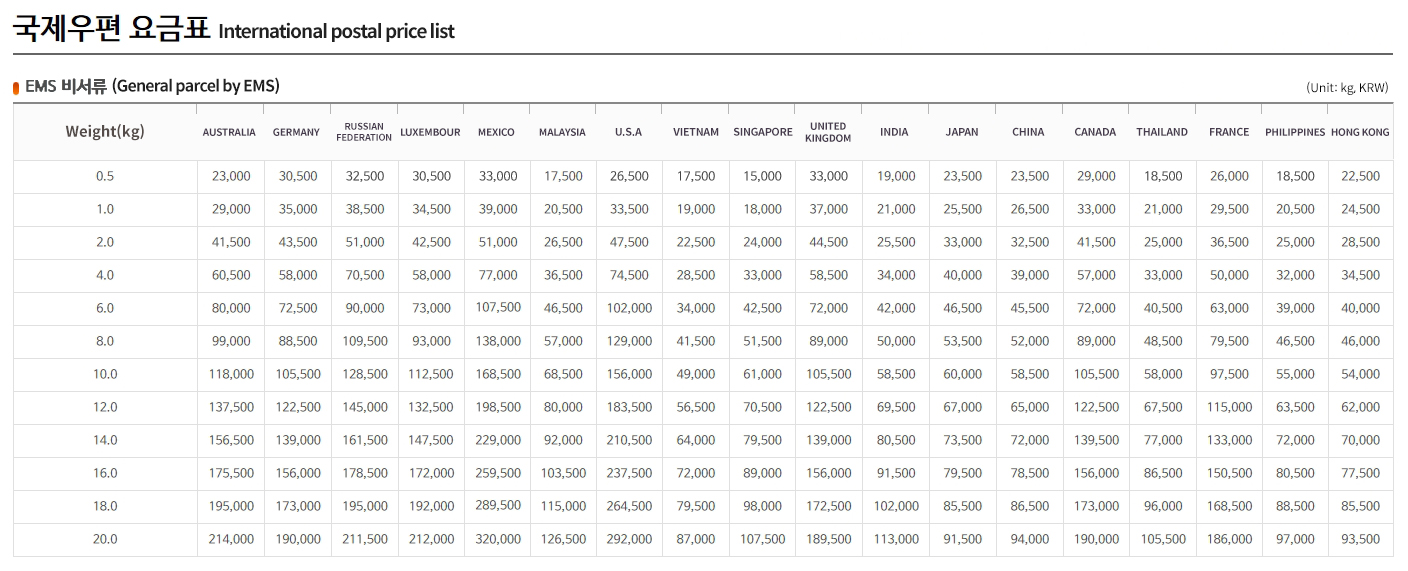Click the Unit: kg, KRW note

coord(1347,88)
